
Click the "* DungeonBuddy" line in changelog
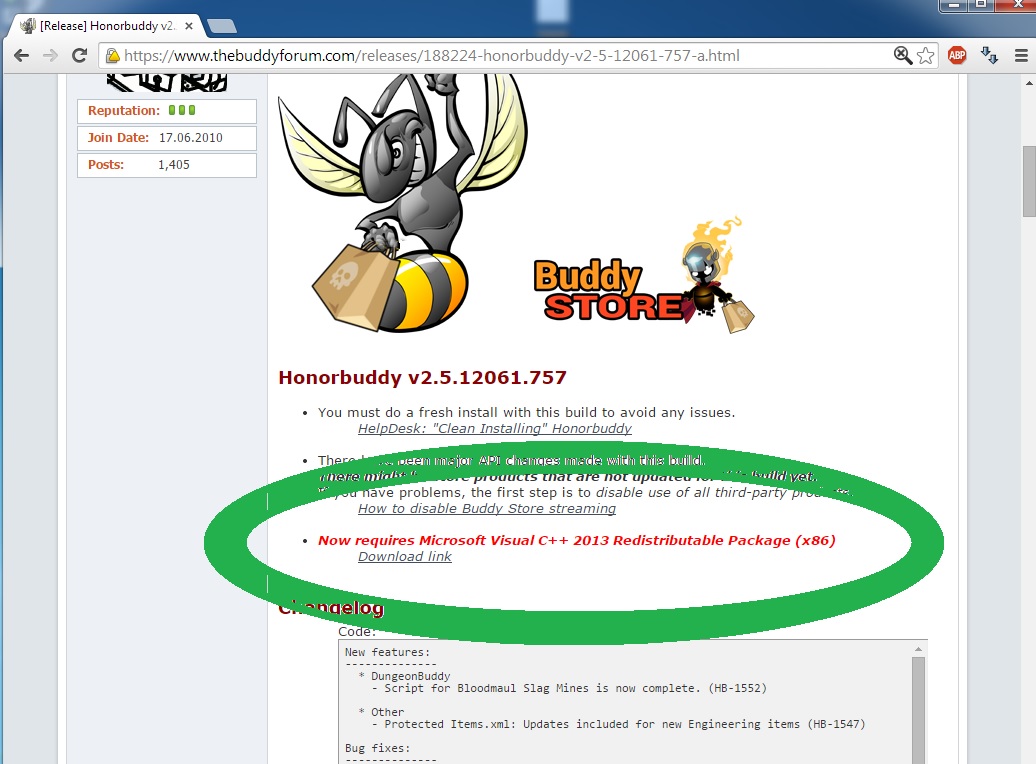(x=404, y=676)
